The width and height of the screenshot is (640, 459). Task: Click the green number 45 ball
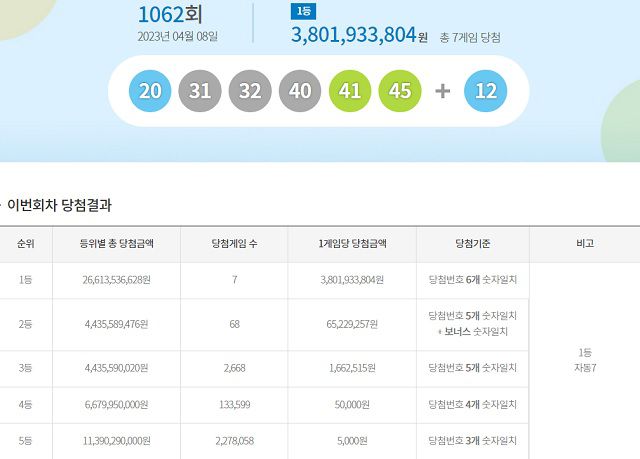coord(400,92)
